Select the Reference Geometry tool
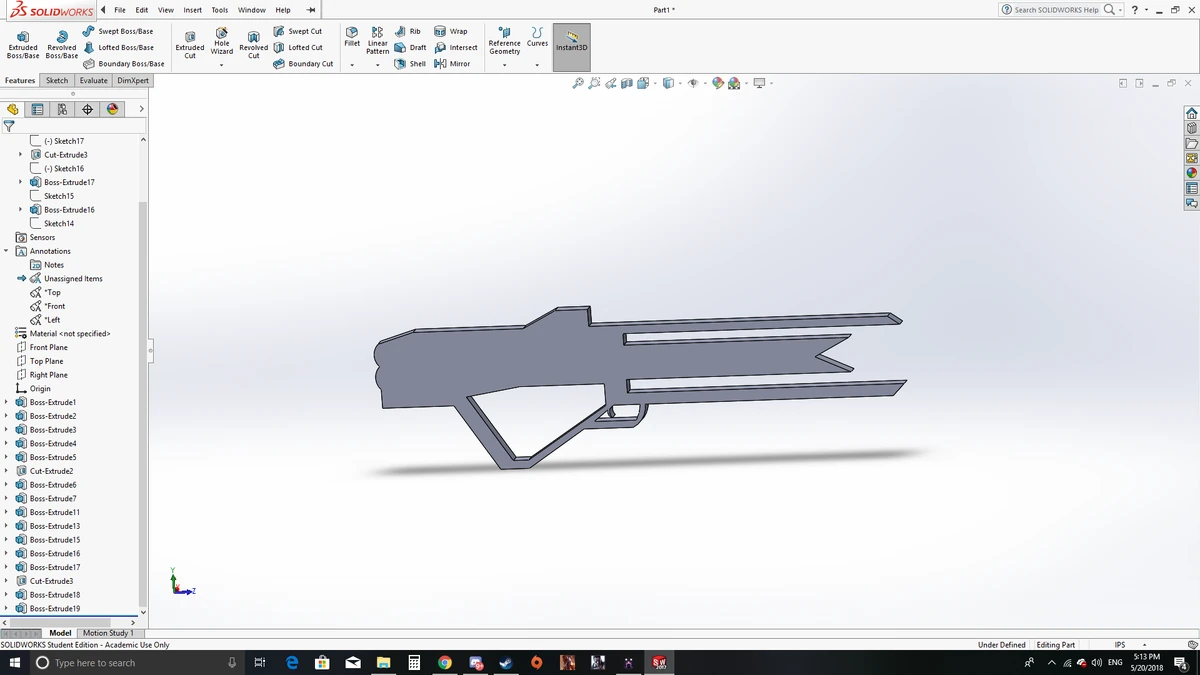 click(x=504, y=44)
